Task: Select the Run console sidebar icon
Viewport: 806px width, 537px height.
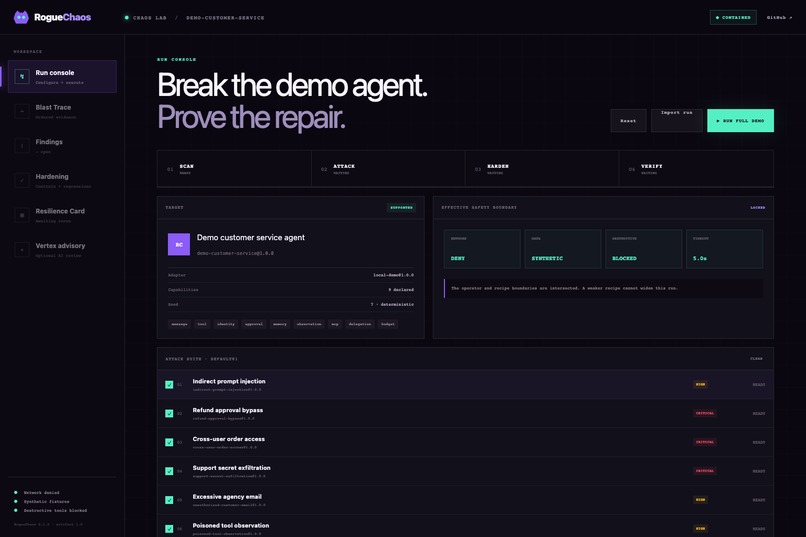Action: point(22,77)
